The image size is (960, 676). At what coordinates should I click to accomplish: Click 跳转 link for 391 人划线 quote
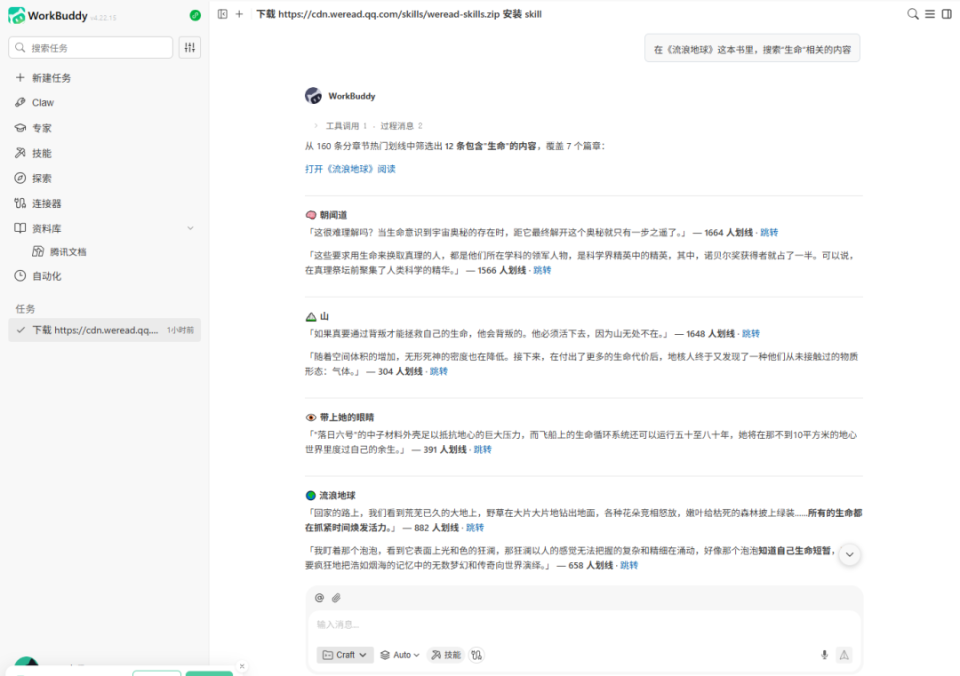(x=482, y=449)
